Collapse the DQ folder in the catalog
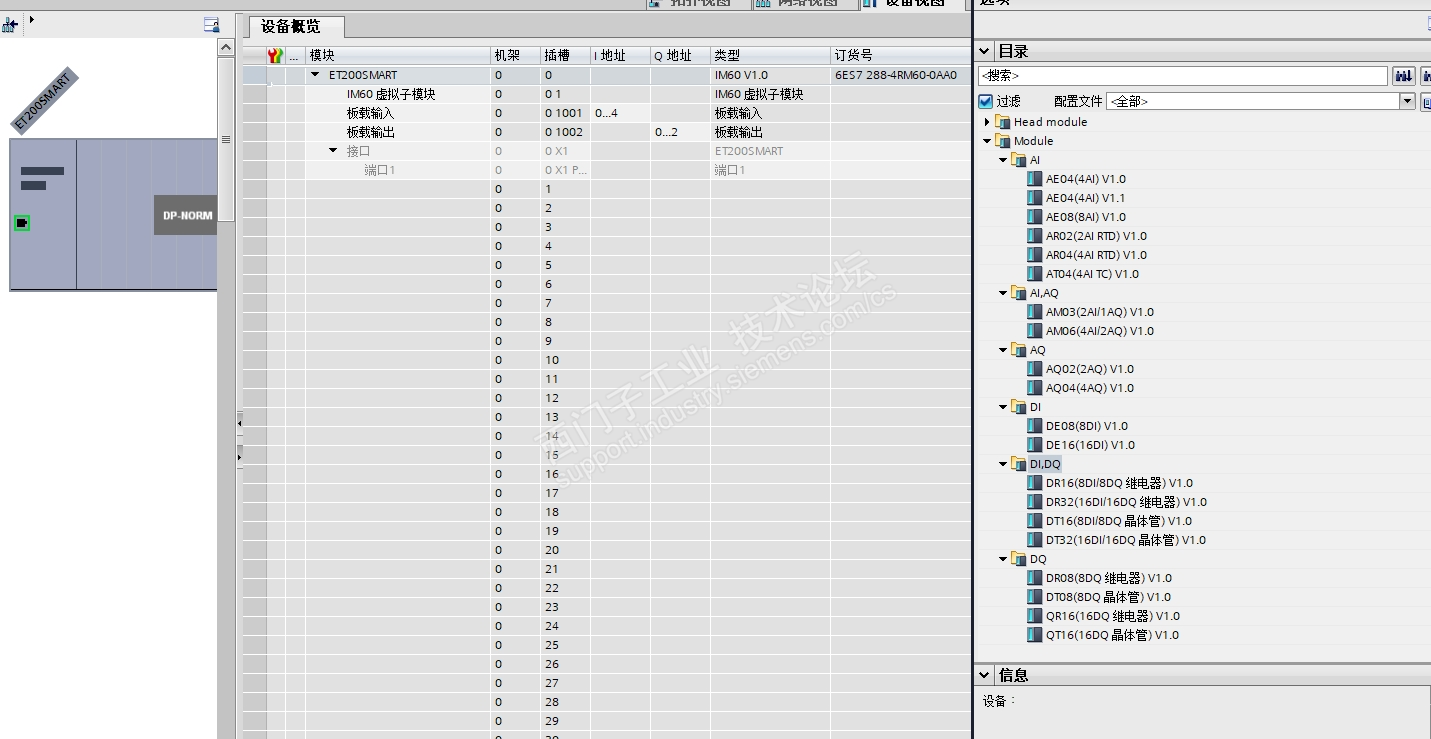Screen dimensions: 1431x739 click(1003, 559)
